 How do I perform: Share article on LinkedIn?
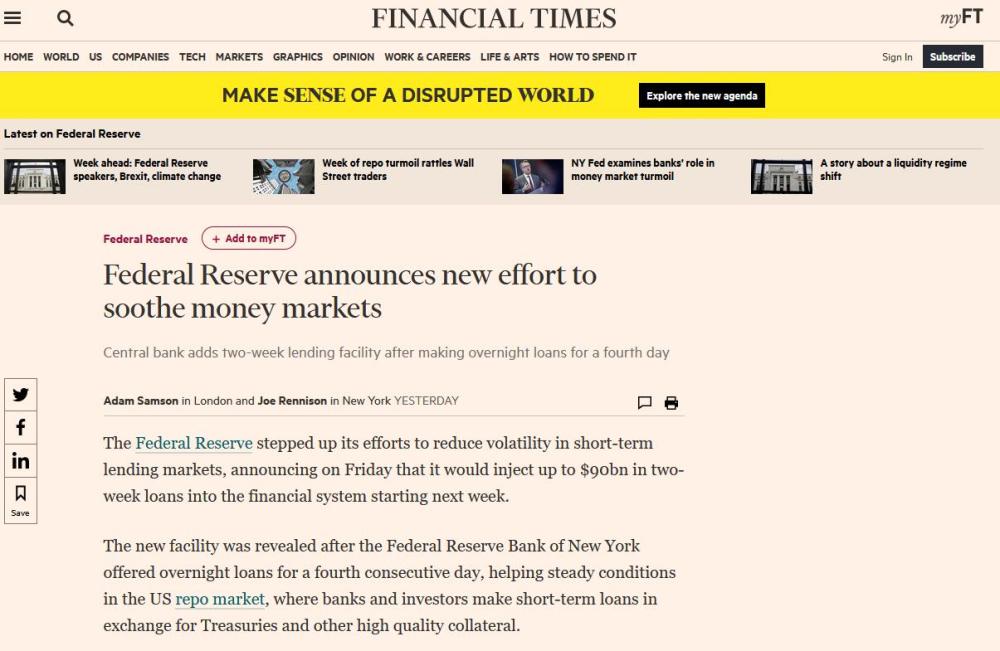click(20, 460)
